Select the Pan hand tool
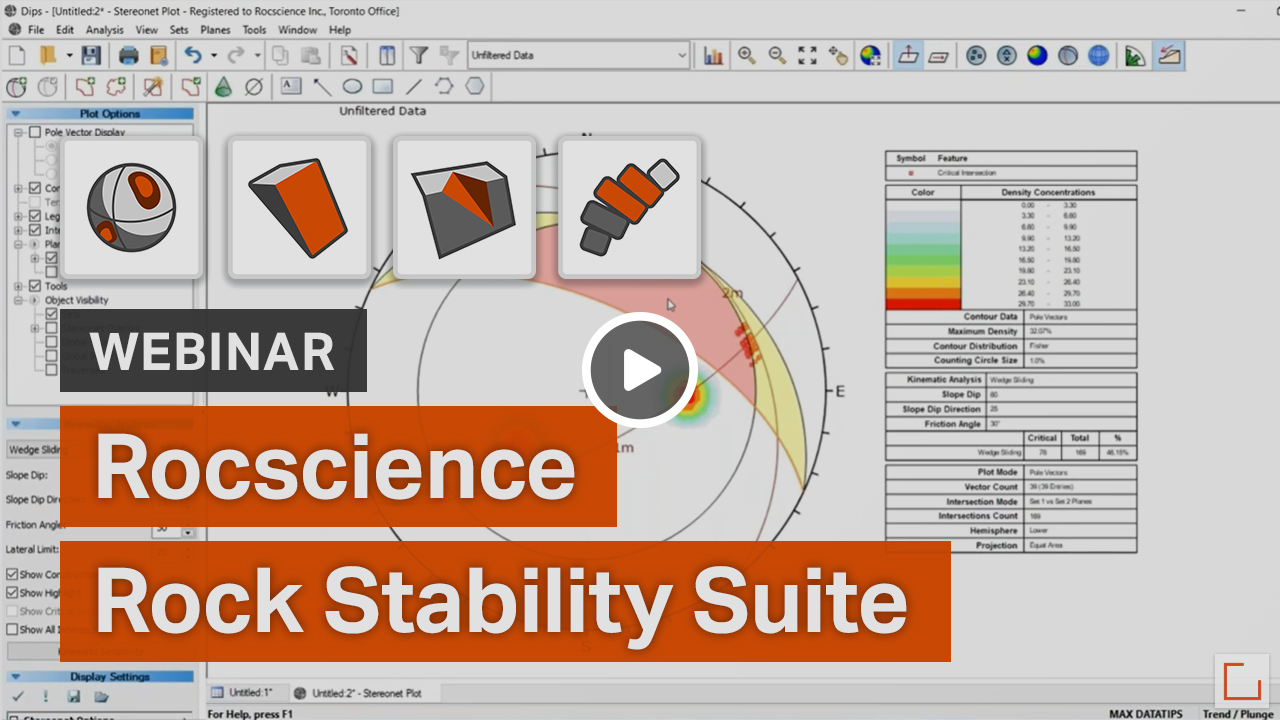This screenshot has height=720, width=1280. 838,56
